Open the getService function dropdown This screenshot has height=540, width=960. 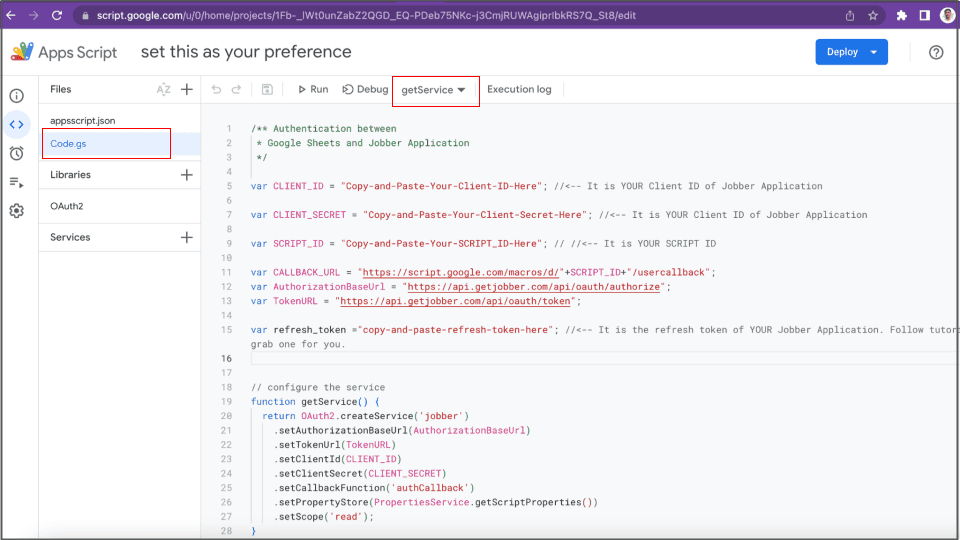click(435, 90)
